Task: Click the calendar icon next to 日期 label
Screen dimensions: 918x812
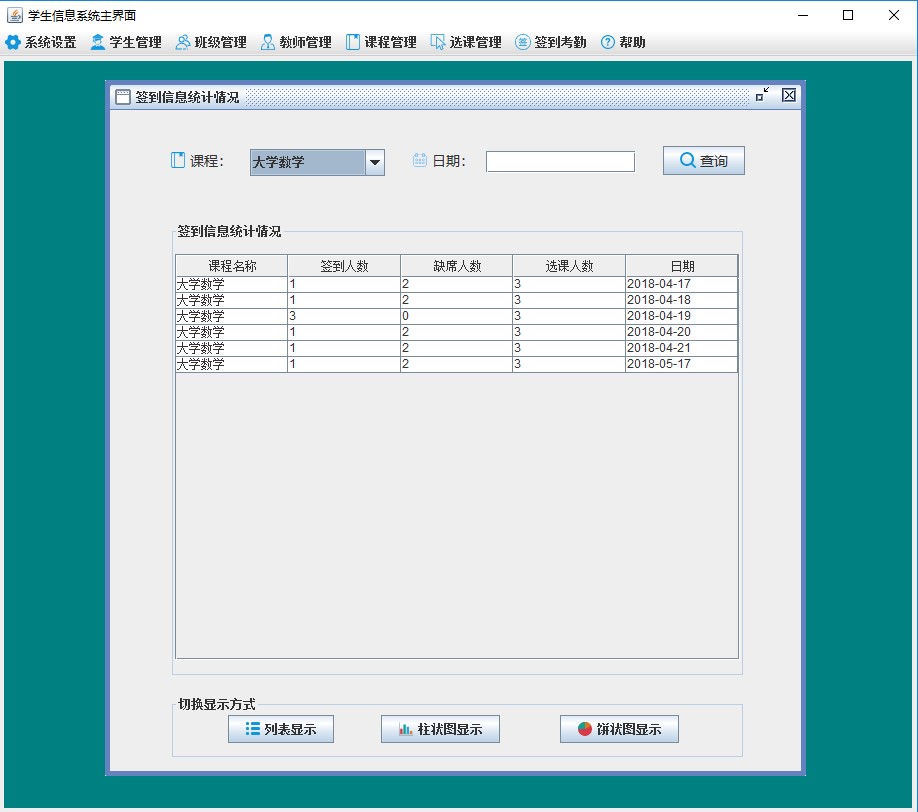Action: (x=420, y=159)
